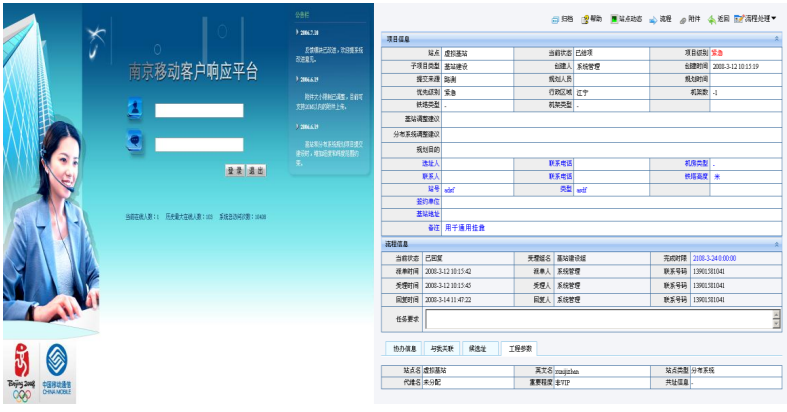Click the green 返回 back arrow

[712, 20]
